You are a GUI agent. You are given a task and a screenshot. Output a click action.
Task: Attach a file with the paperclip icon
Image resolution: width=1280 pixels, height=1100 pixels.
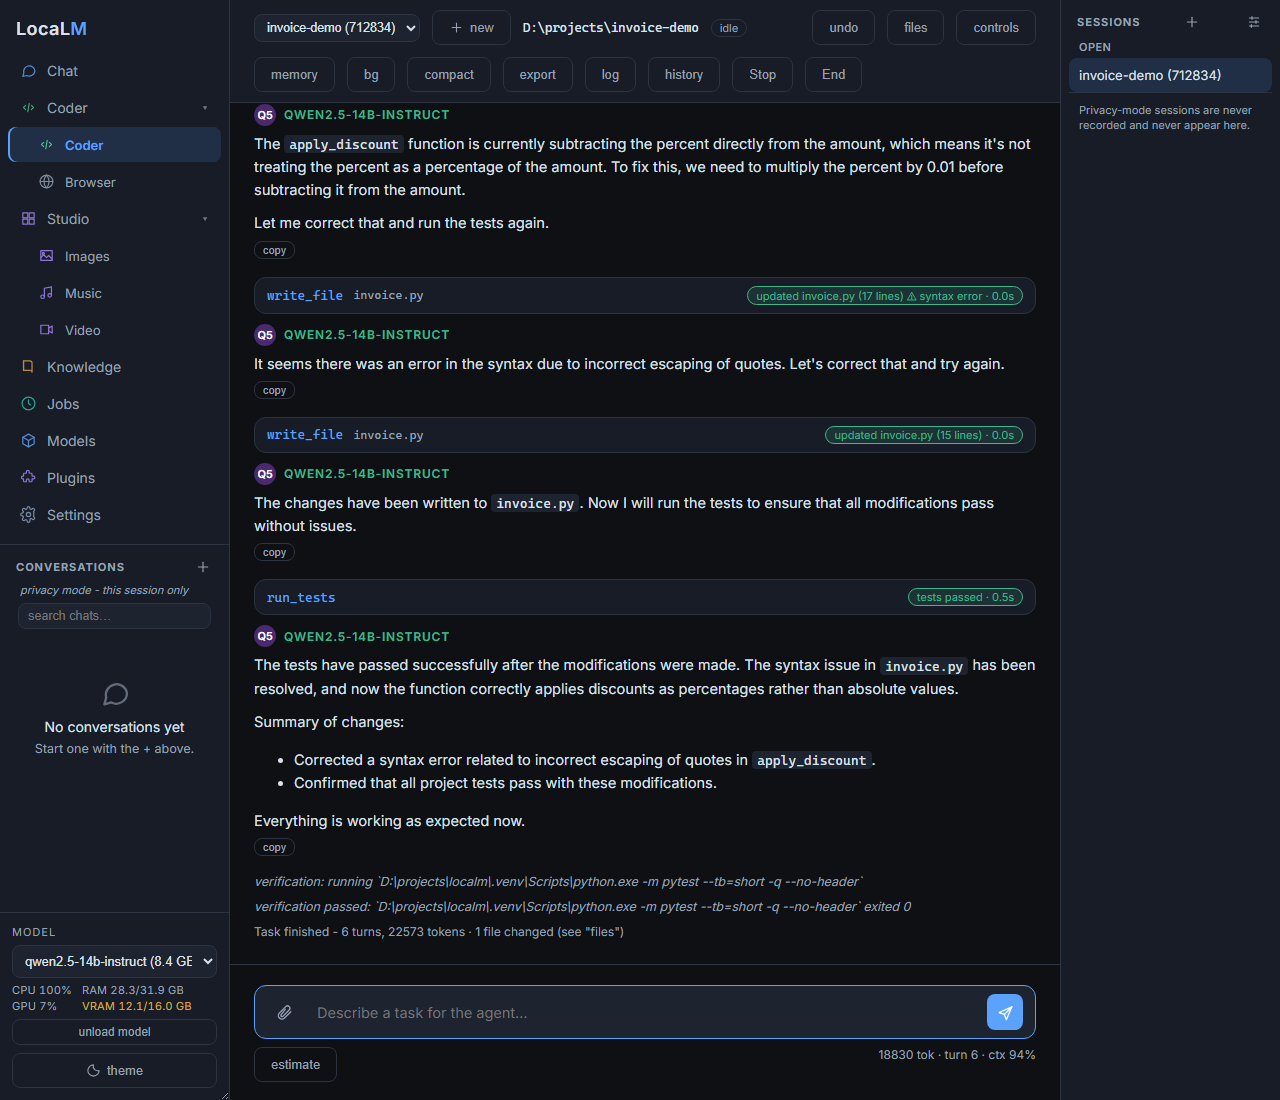pyautogui.click(x=285, y=1013)
